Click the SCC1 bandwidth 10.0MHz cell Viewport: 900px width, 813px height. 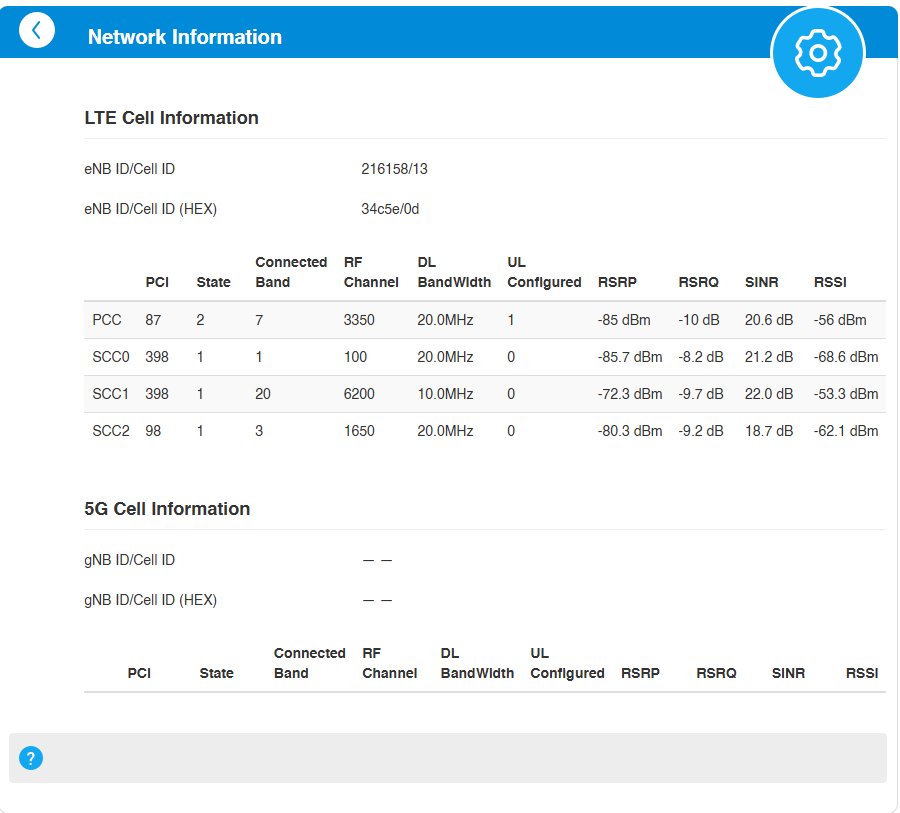[445, 394]
